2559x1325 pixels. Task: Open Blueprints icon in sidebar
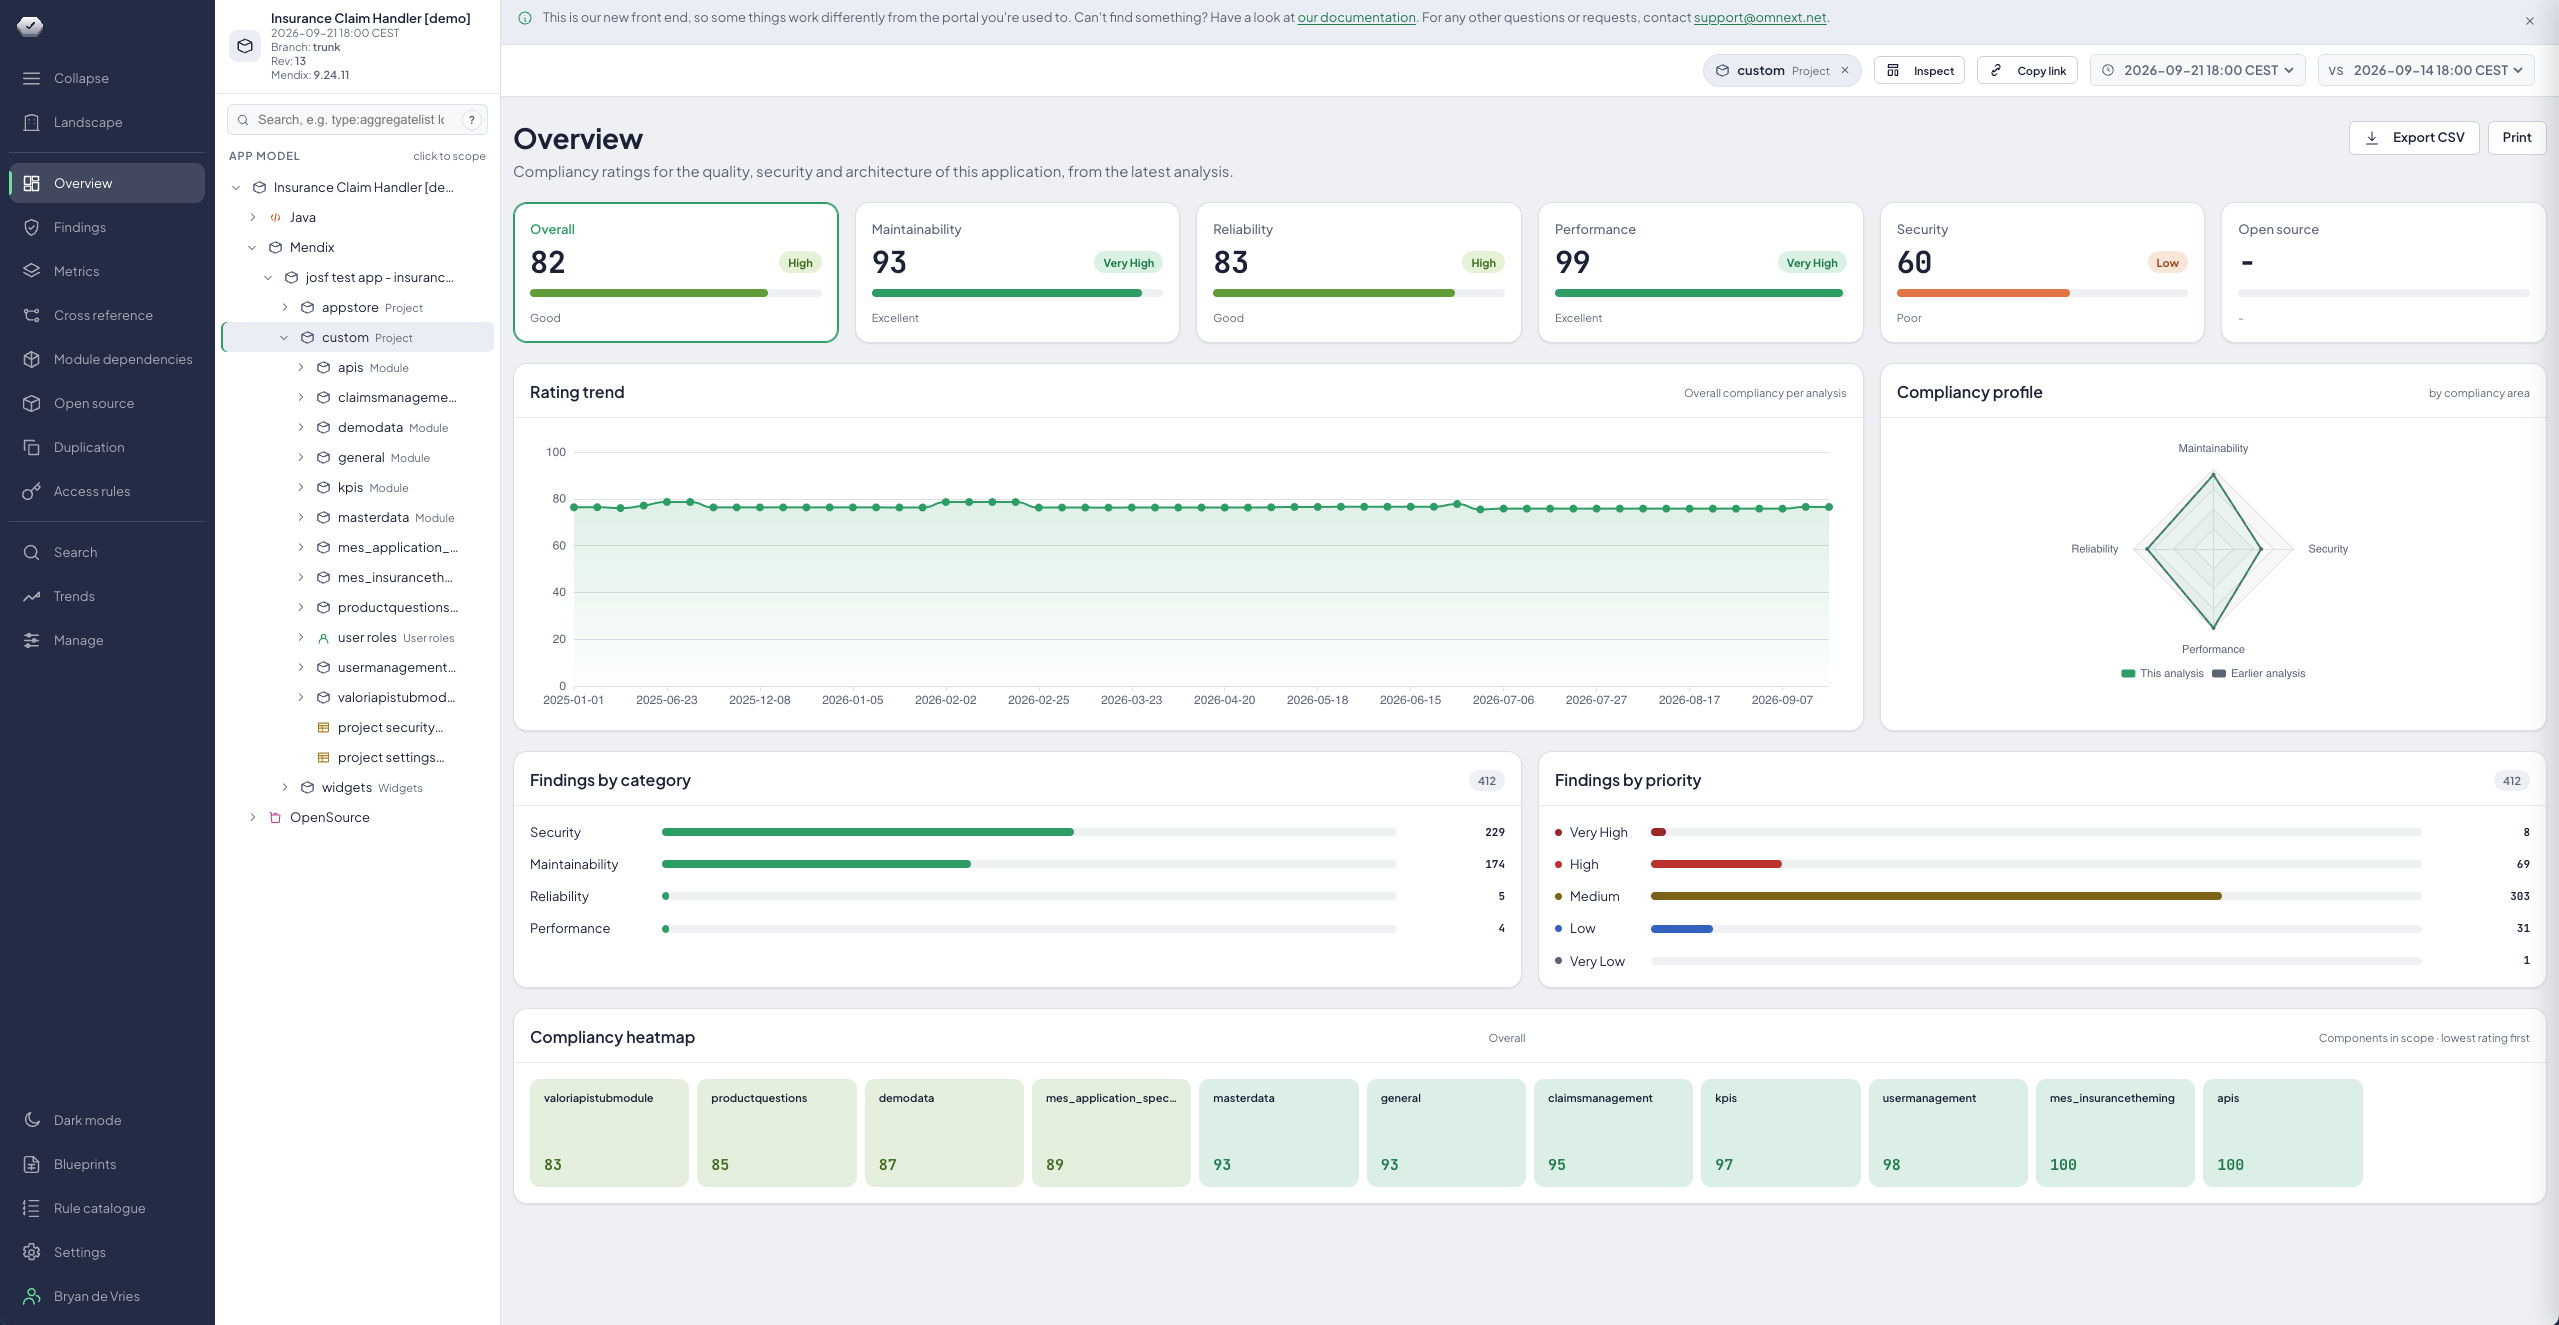coord(32,1164)
